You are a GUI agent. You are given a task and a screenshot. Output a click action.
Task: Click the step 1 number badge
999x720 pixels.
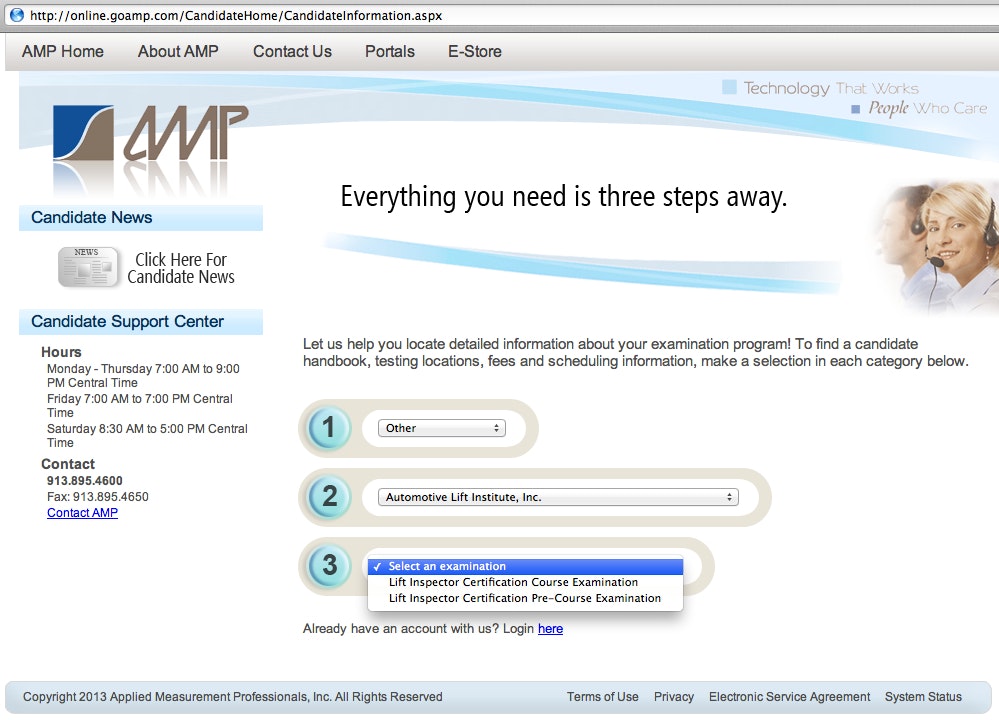pos(329,428)
